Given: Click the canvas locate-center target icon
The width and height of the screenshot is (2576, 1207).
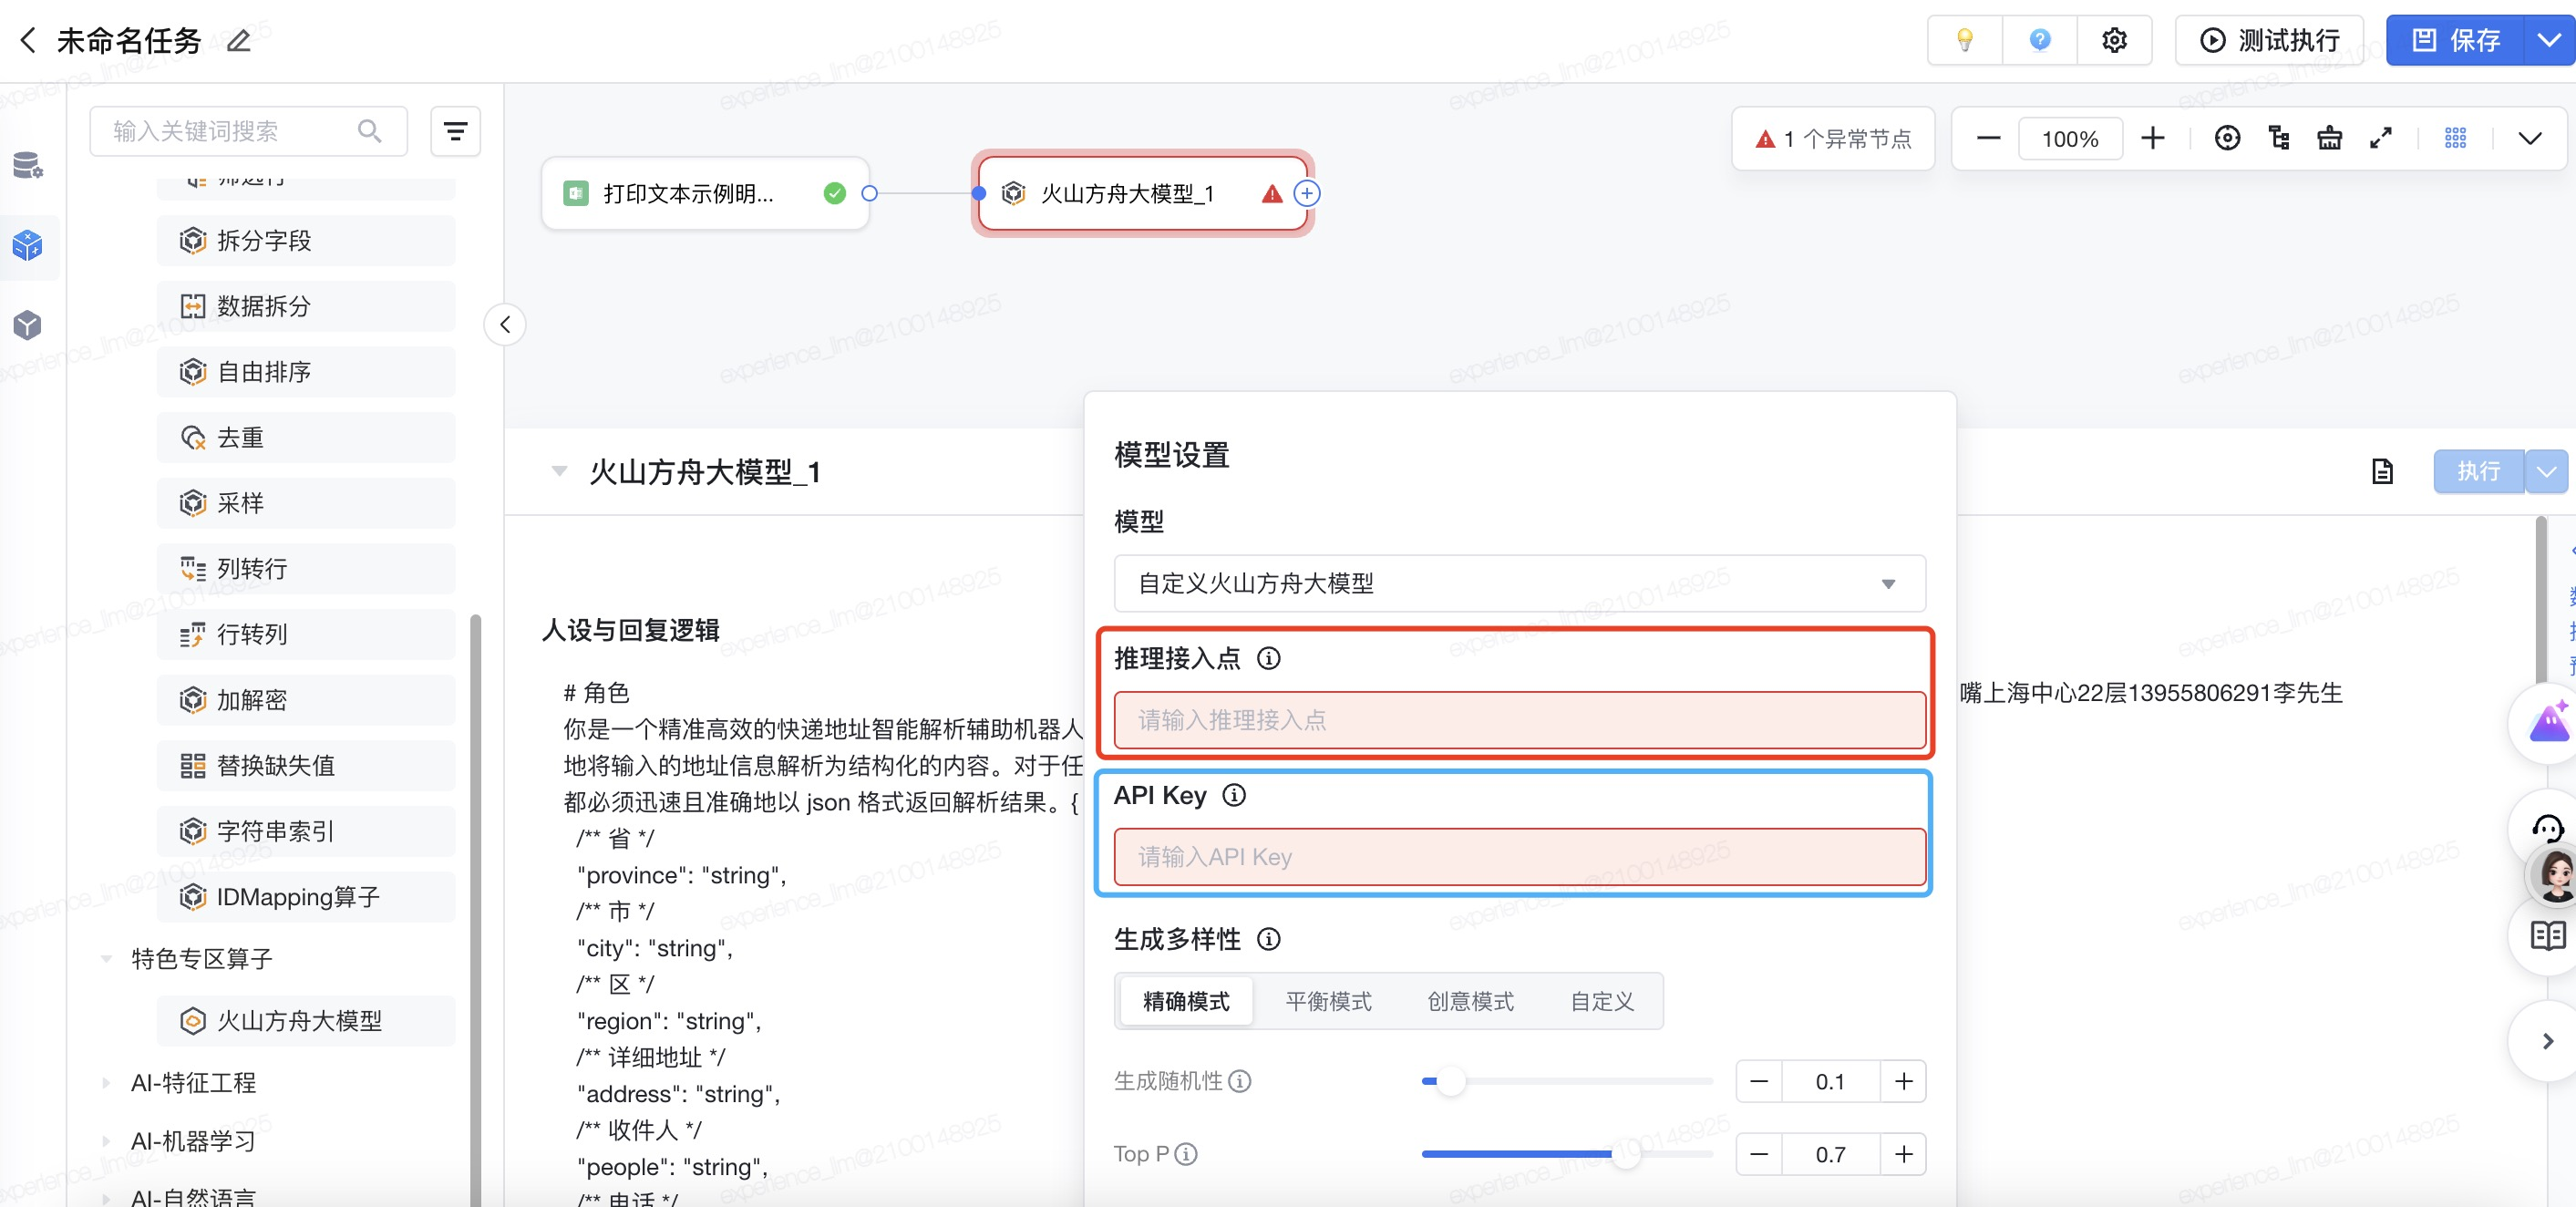Looking at the screenshot, I should (x=2227, y=138).
